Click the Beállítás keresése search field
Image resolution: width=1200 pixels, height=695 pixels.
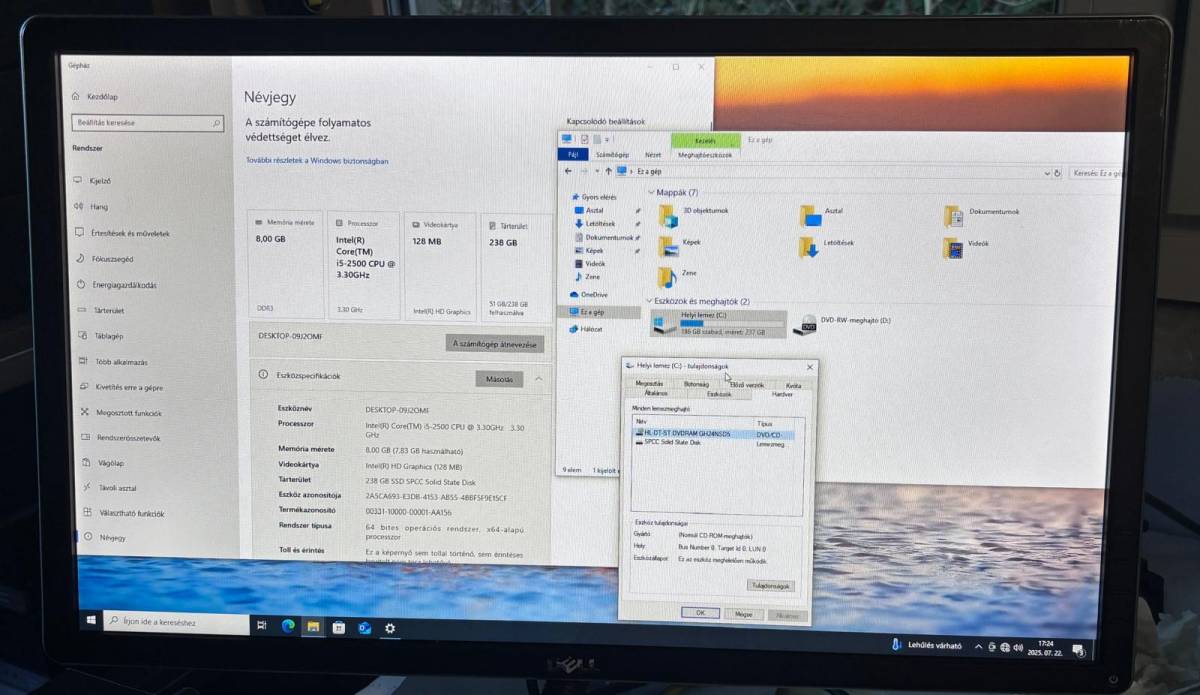pyautogui.click(x=148, y=123)
